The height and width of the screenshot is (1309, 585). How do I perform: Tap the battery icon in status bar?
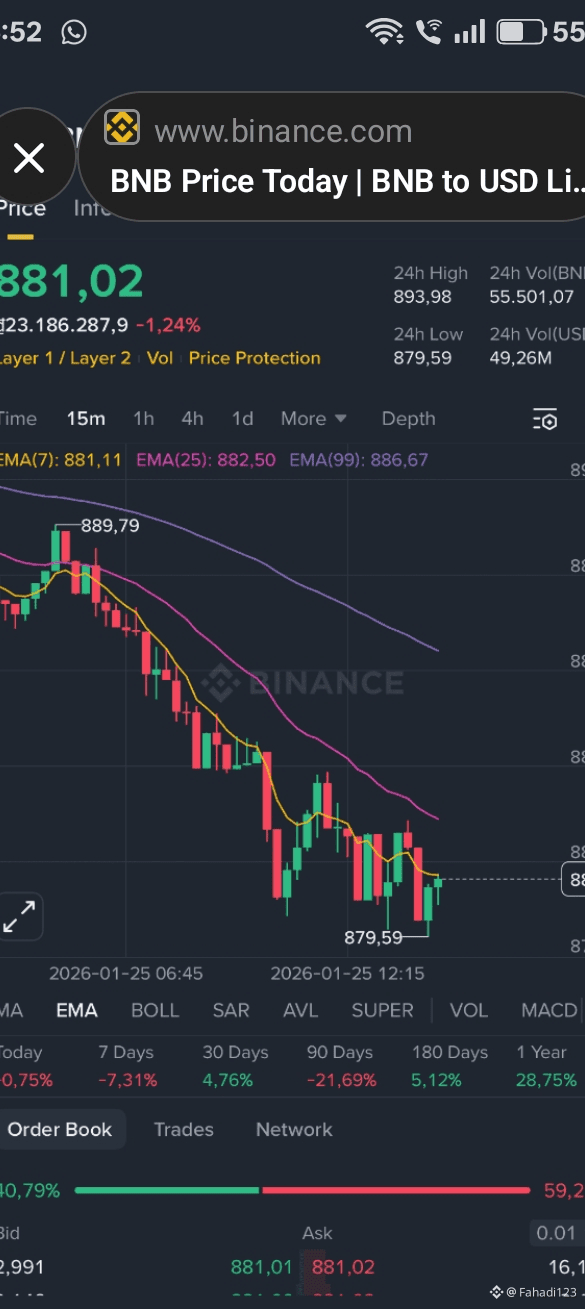pos(521,32)
